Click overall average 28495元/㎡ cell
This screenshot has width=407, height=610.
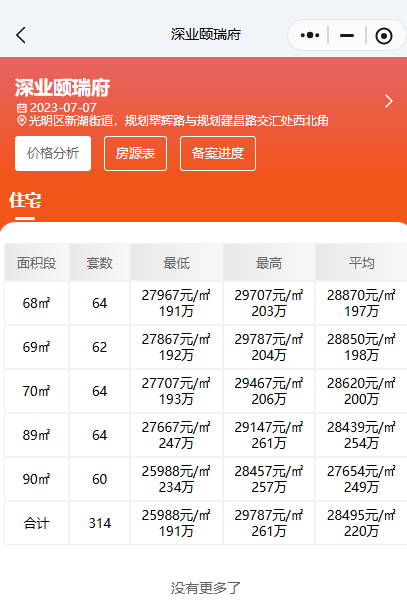pyautogui.click(x=361, y=523)
